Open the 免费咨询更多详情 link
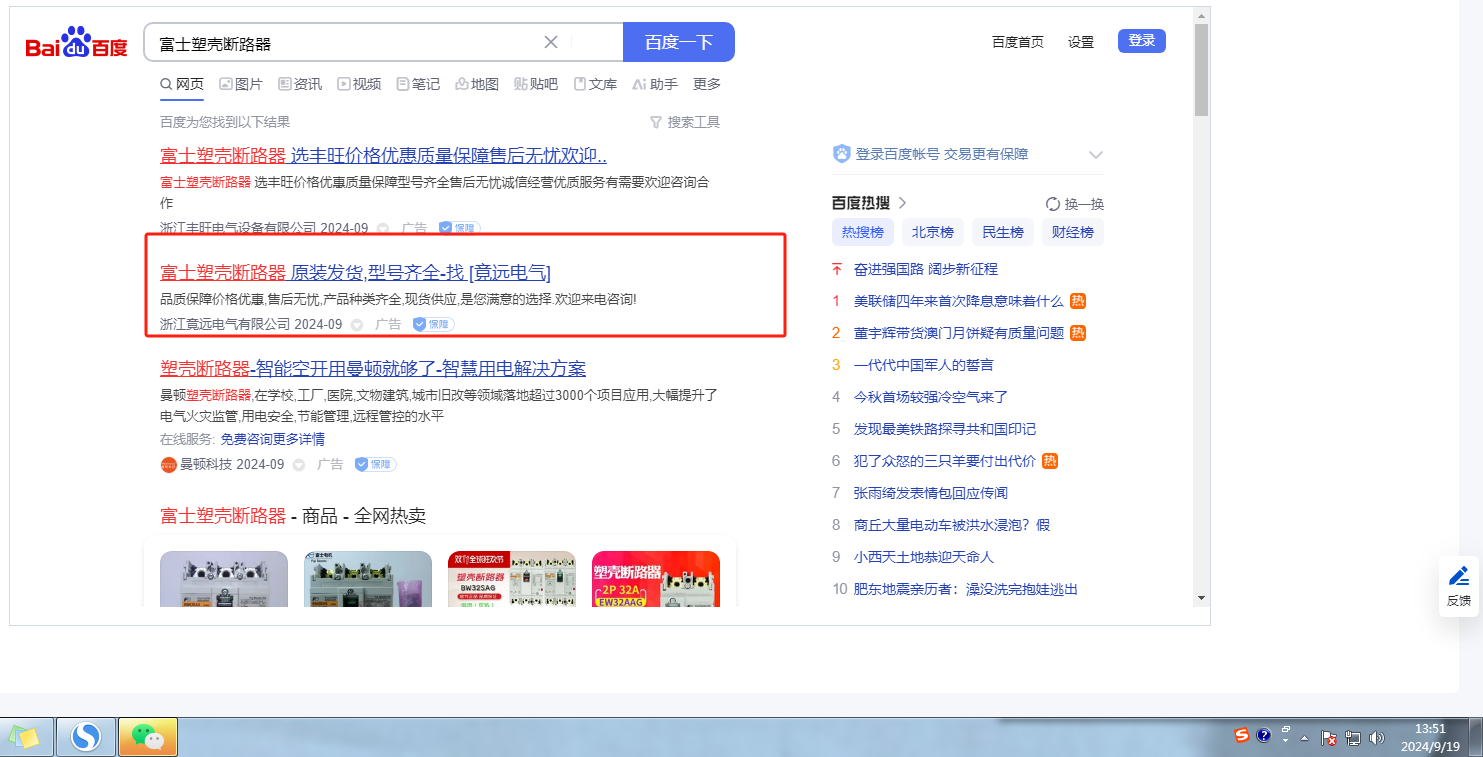Screen dimensions: 1483x757 [273, 439]
